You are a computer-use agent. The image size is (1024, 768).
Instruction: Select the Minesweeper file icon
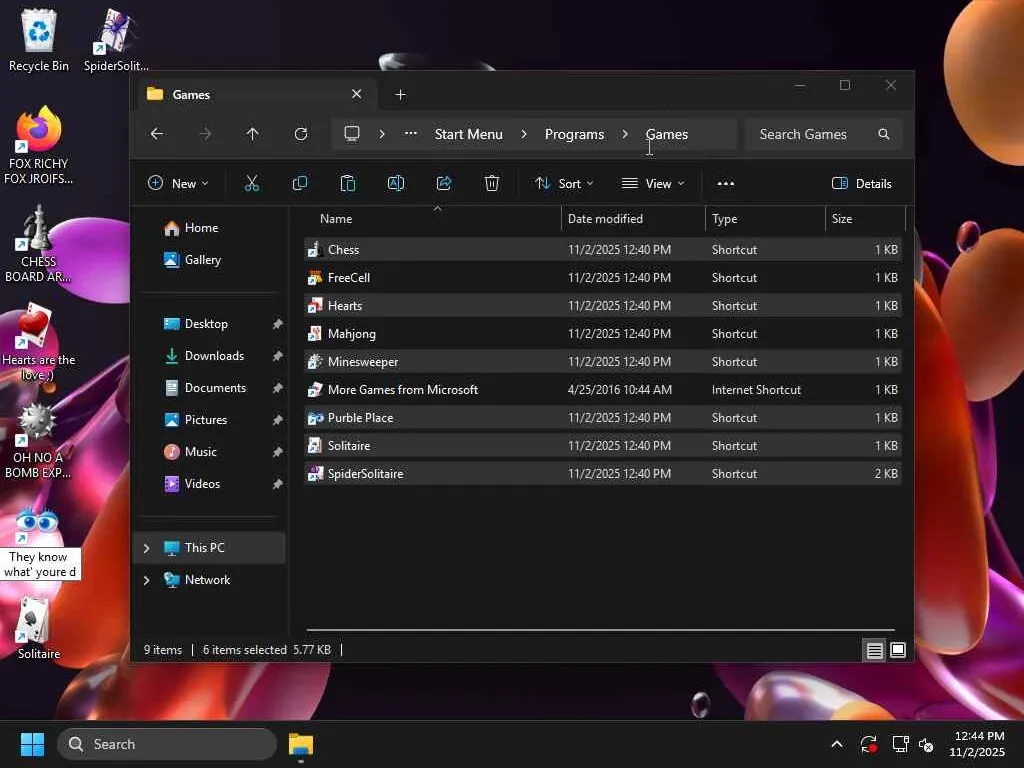tap(315, 362)
